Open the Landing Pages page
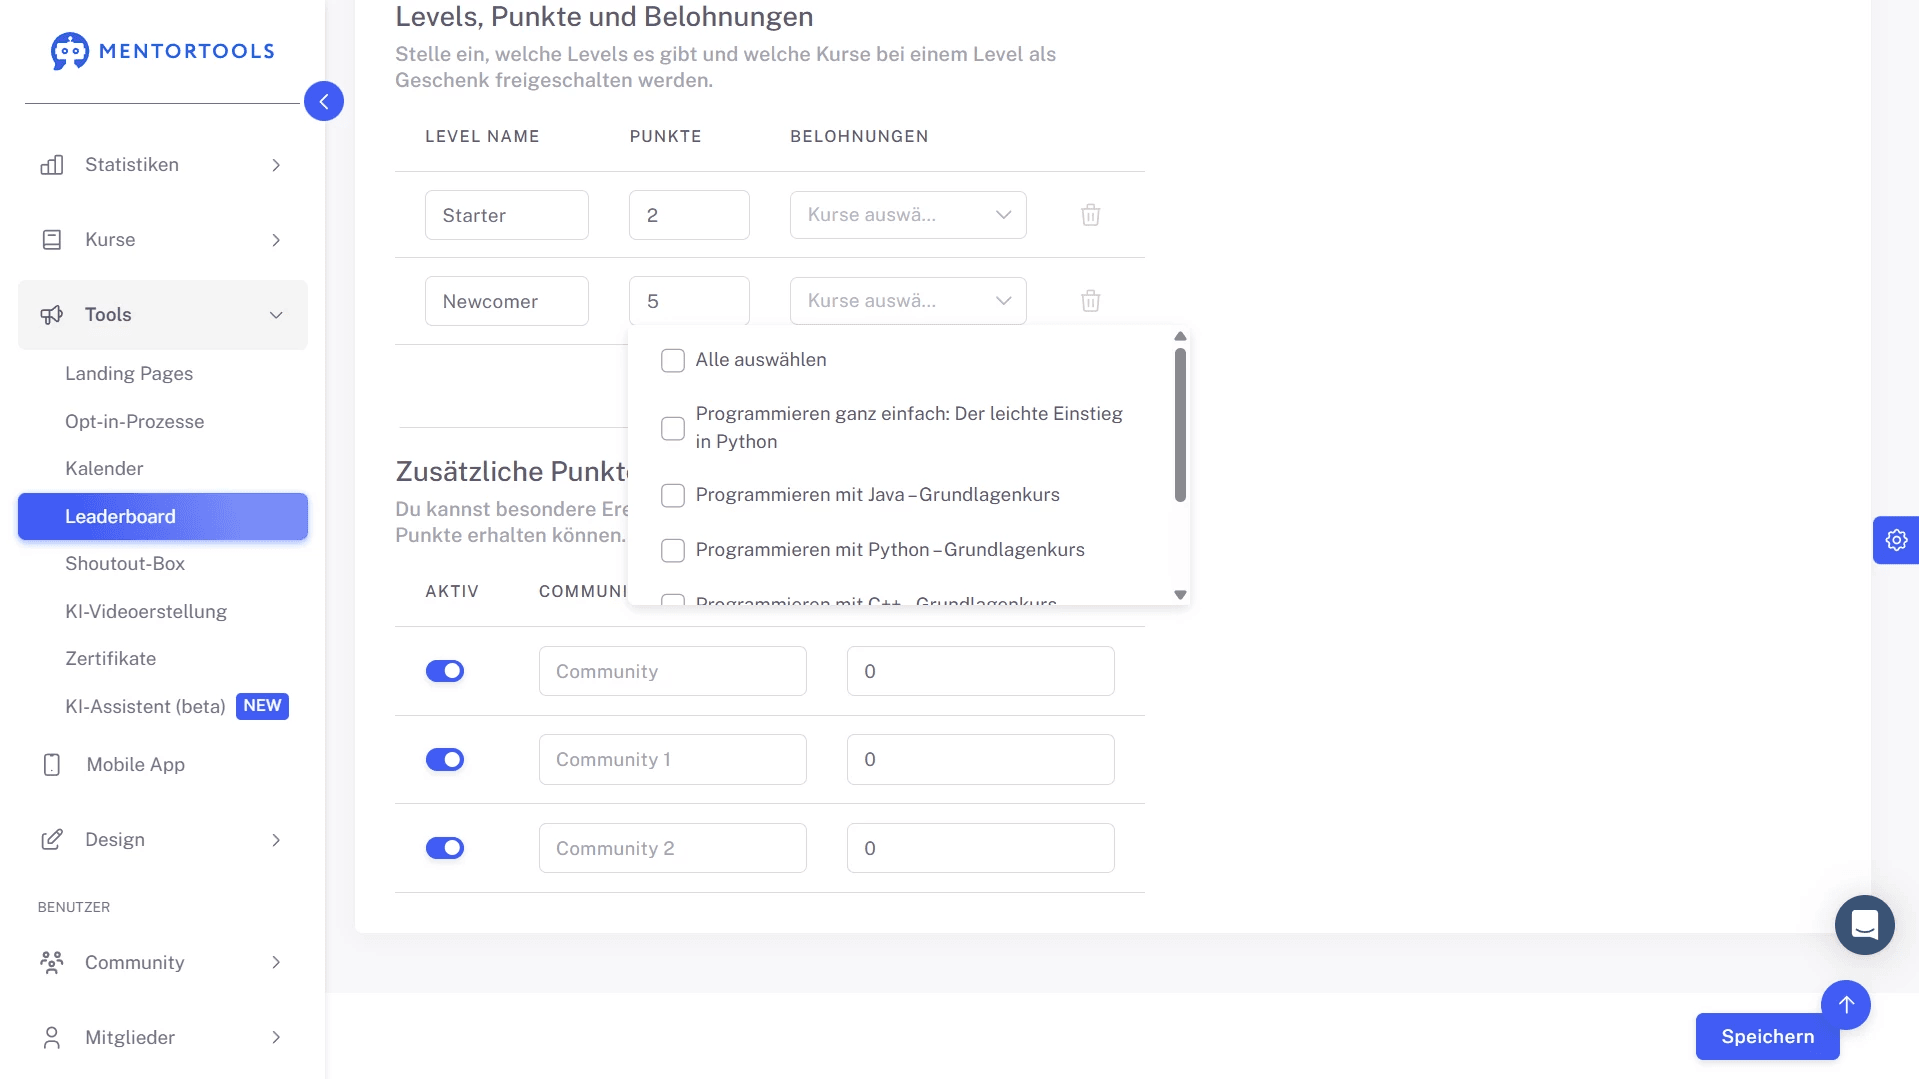This screenshot has width=1919, height=1079. pyautogui.click(x=129, y=373)
